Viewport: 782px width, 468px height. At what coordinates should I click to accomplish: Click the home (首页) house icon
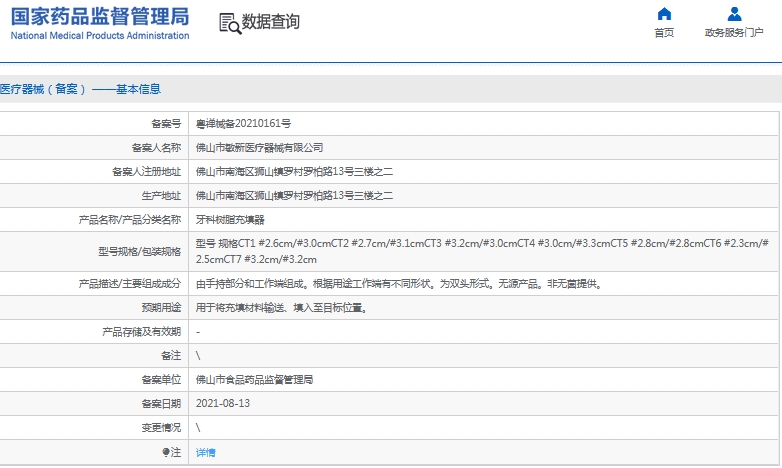[664, 14]
